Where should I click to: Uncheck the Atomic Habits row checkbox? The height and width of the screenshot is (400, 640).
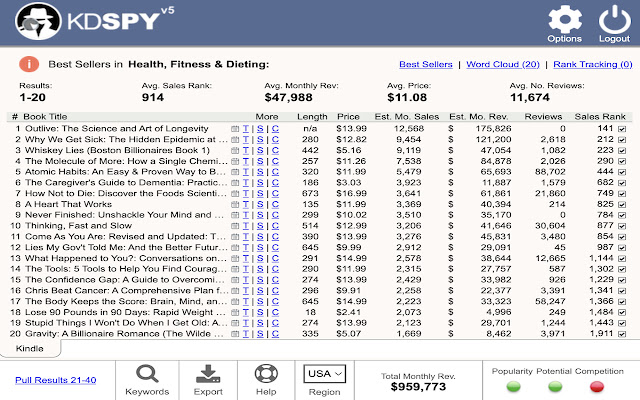pyautogui.click(x=622, y=172)
